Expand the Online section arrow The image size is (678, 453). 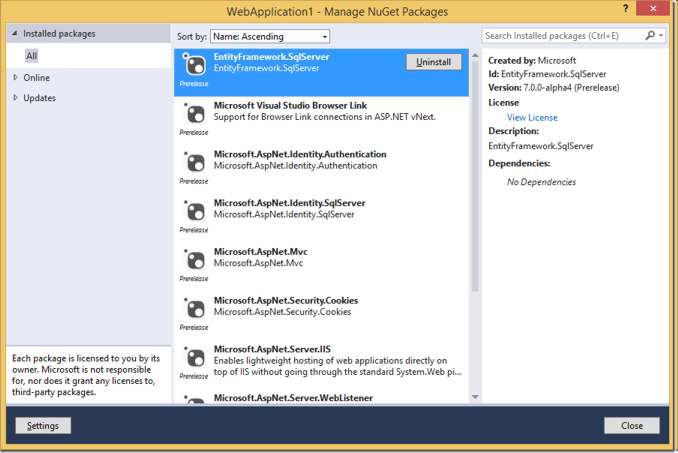[16, 77]
